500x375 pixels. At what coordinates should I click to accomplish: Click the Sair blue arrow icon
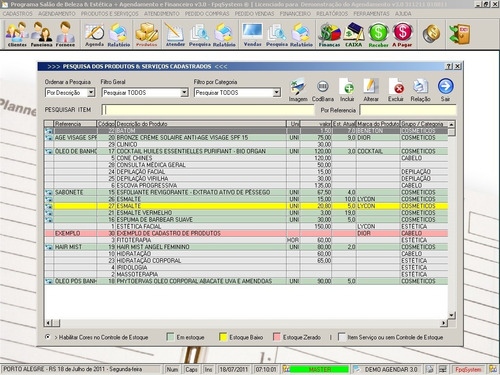point(445,90)
